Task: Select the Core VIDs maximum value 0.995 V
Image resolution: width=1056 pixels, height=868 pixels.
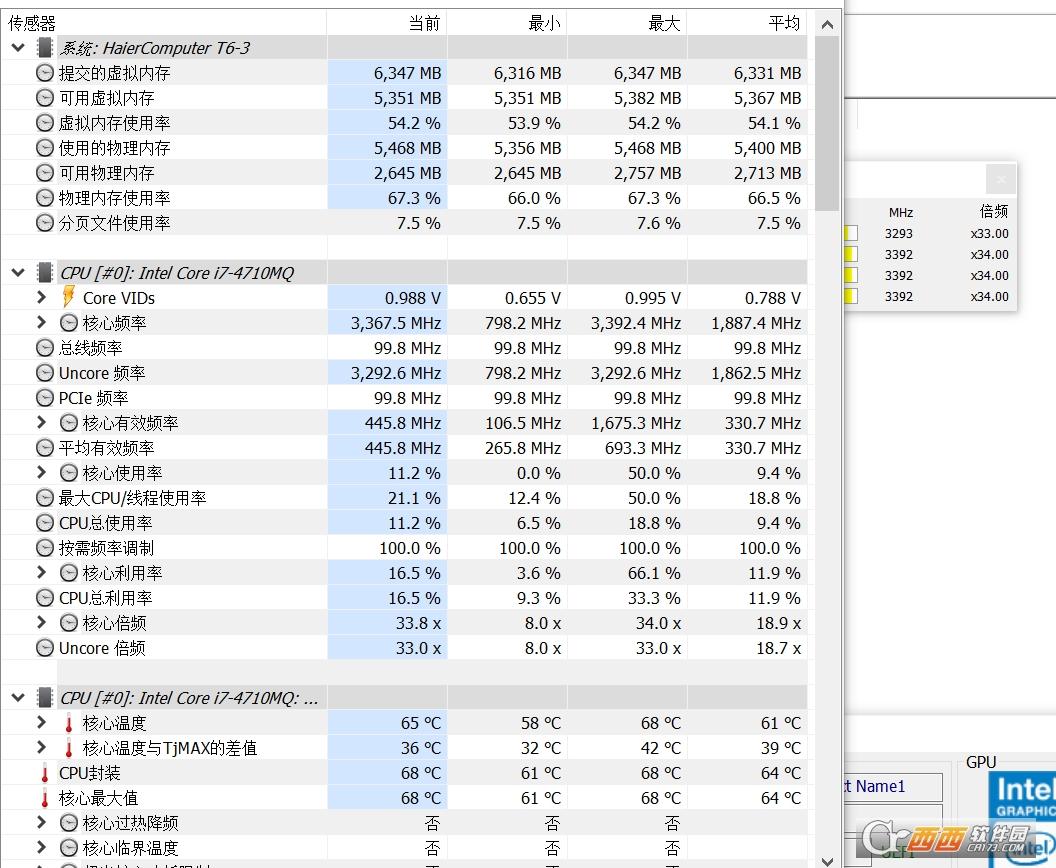Action: pos(653,298)
